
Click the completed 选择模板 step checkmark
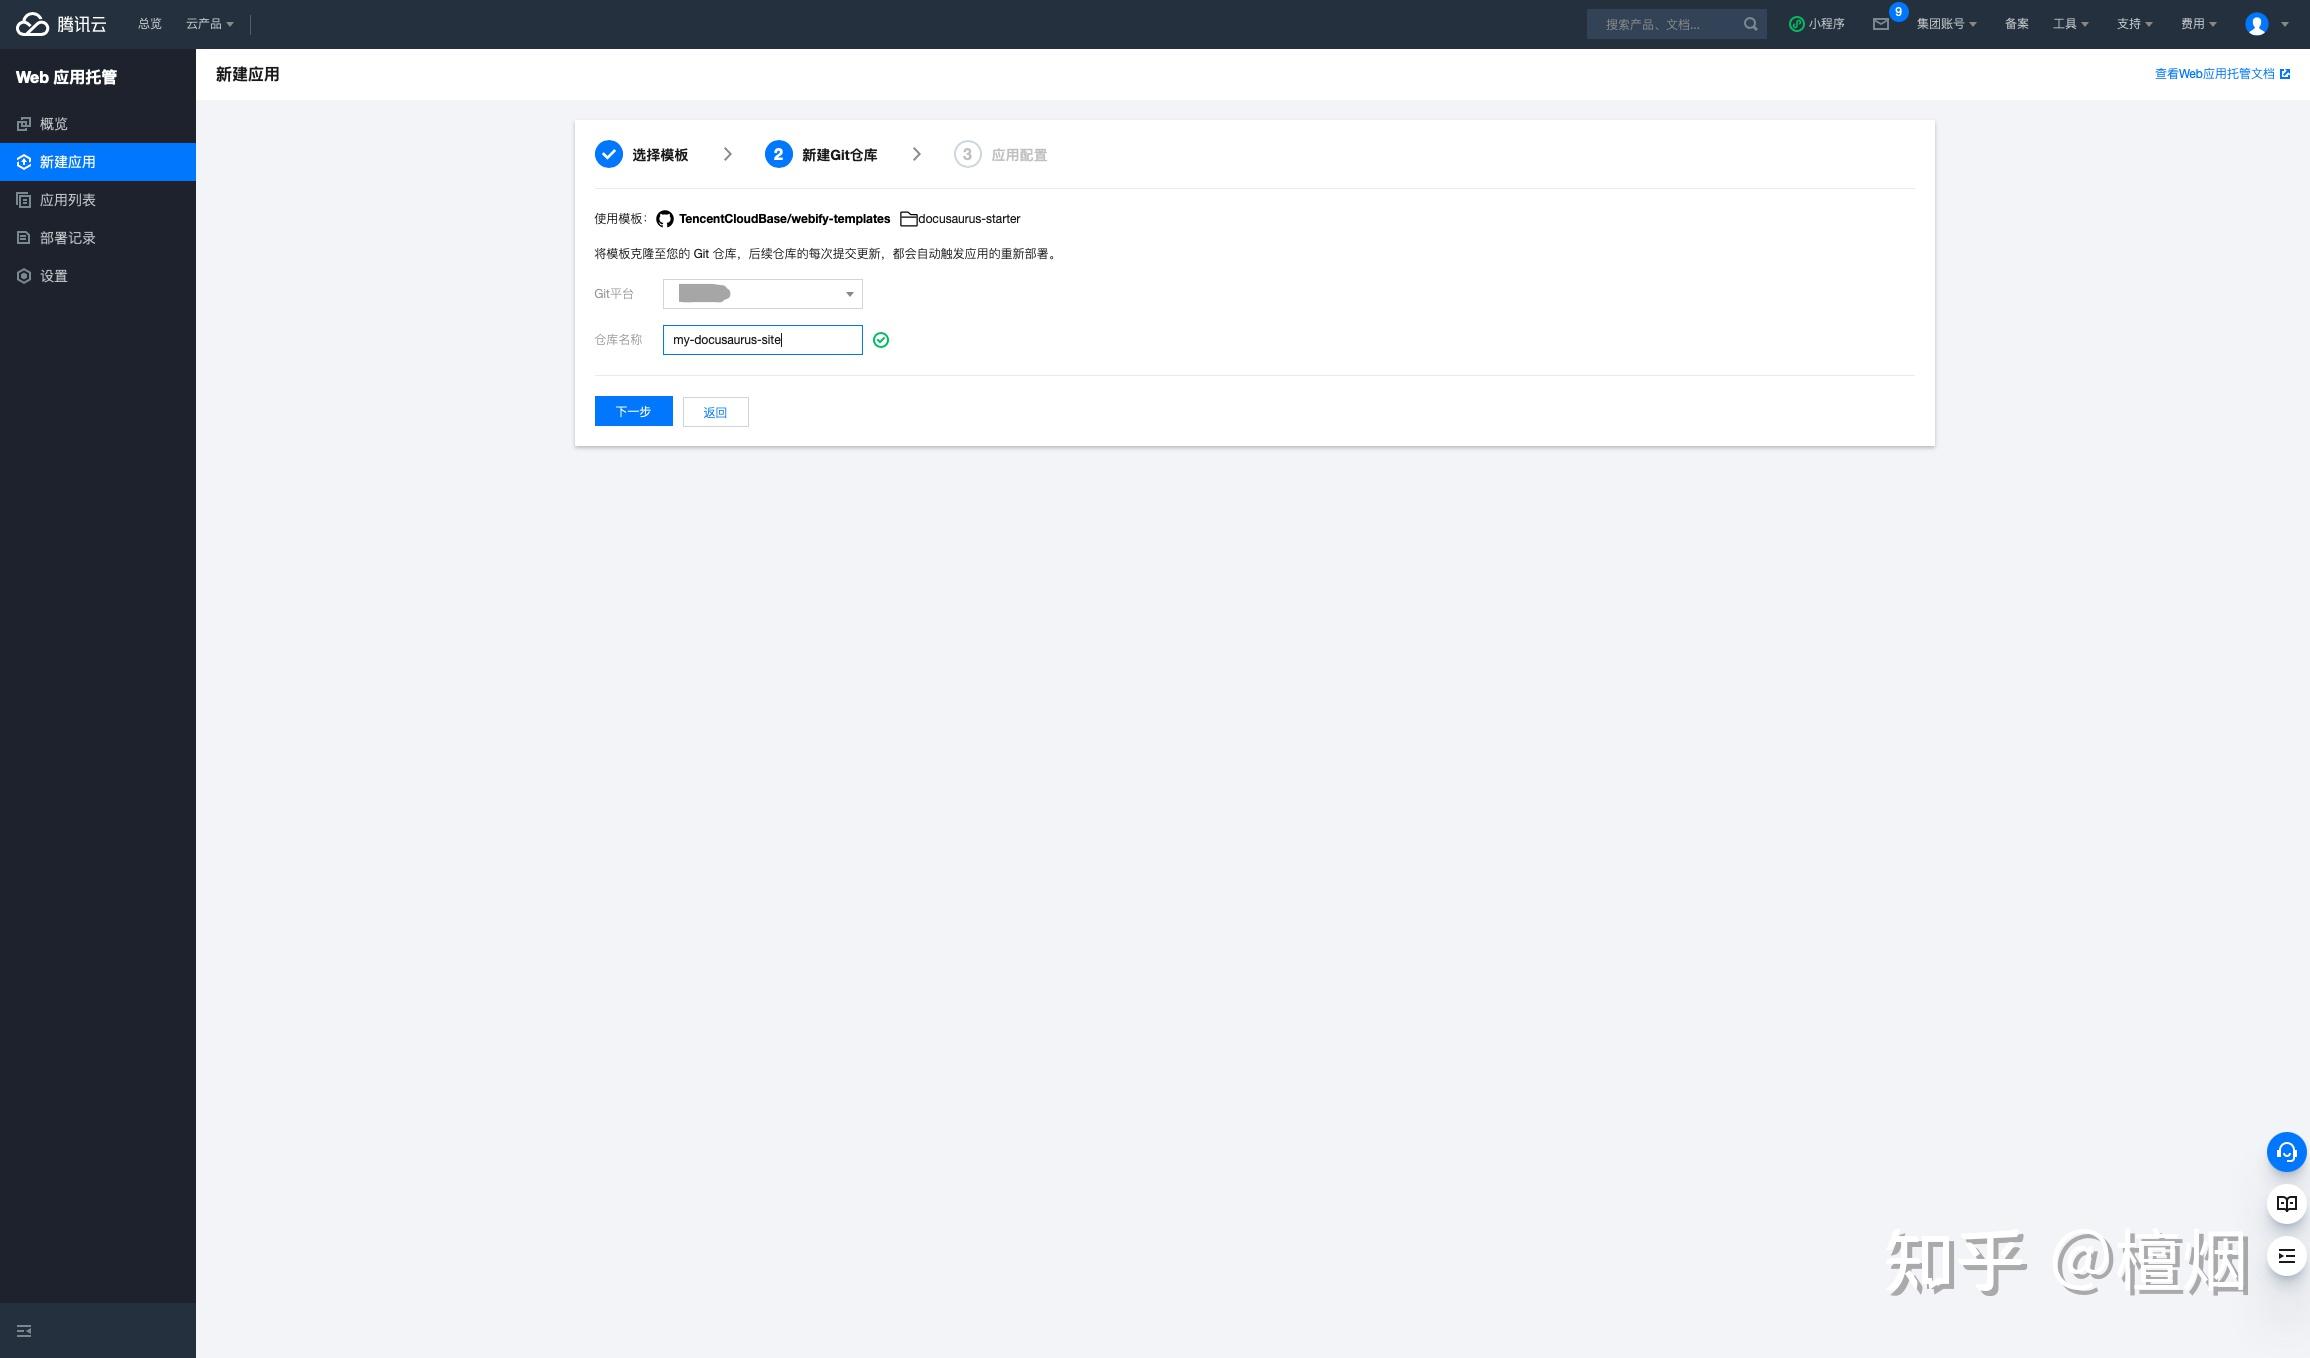click(x=608, y=154)
